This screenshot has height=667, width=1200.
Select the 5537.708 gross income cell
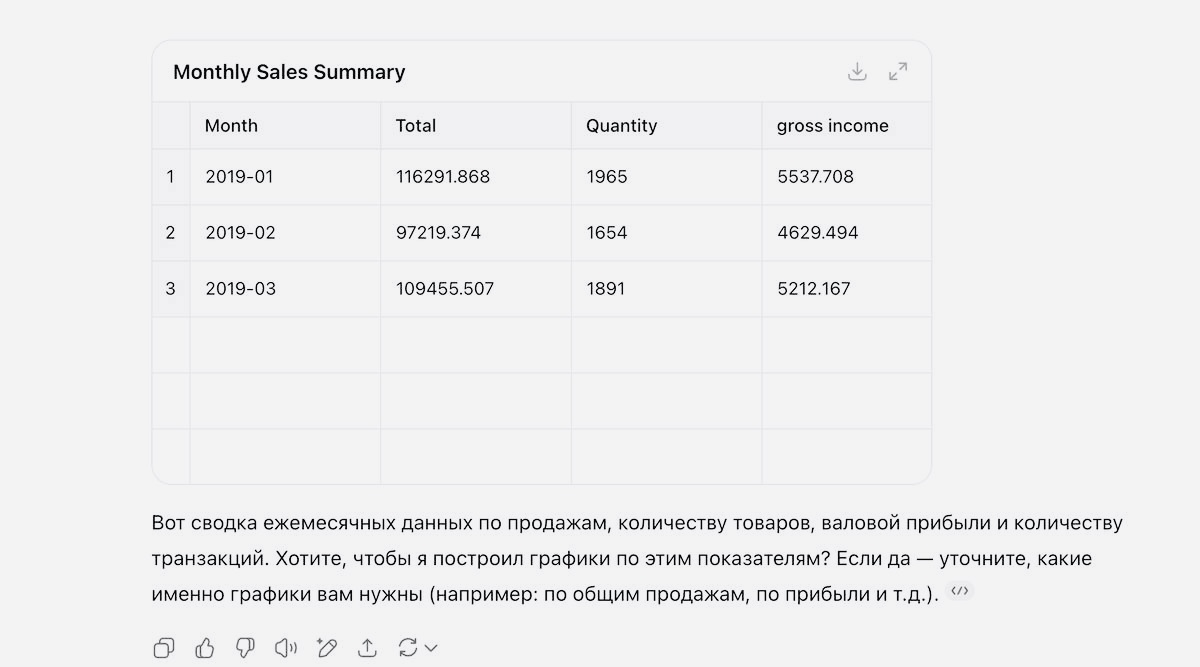coord(815,177)
